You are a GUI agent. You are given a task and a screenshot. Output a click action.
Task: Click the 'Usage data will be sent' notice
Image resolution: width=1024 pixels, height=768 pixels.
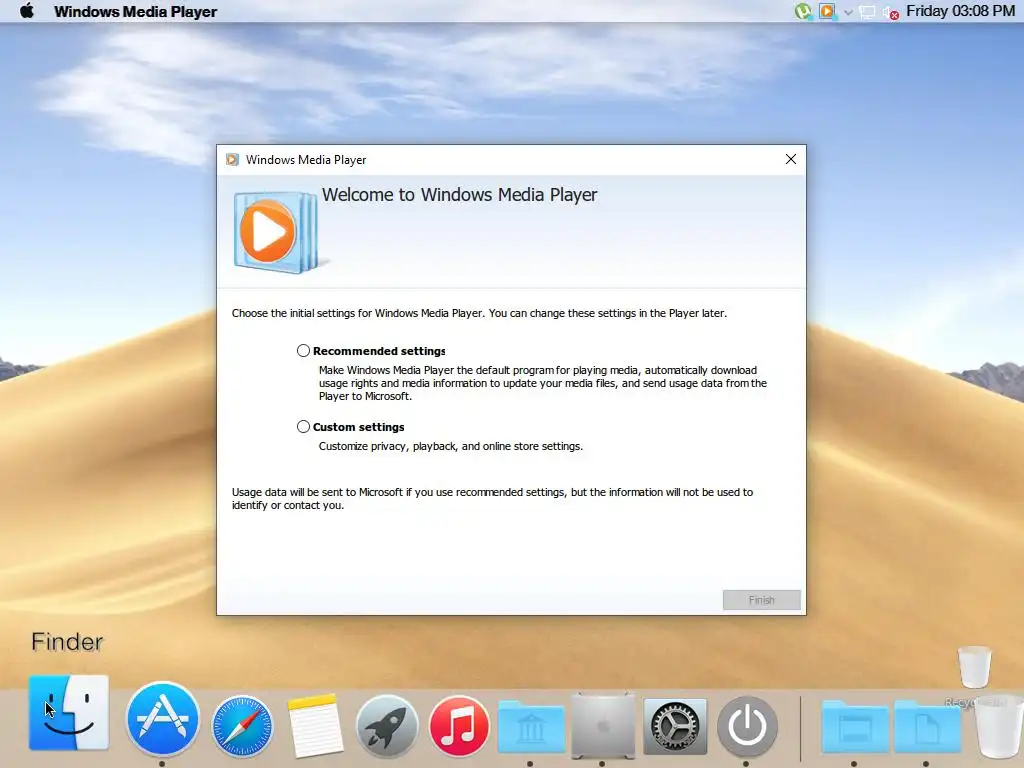pos(492,498)
